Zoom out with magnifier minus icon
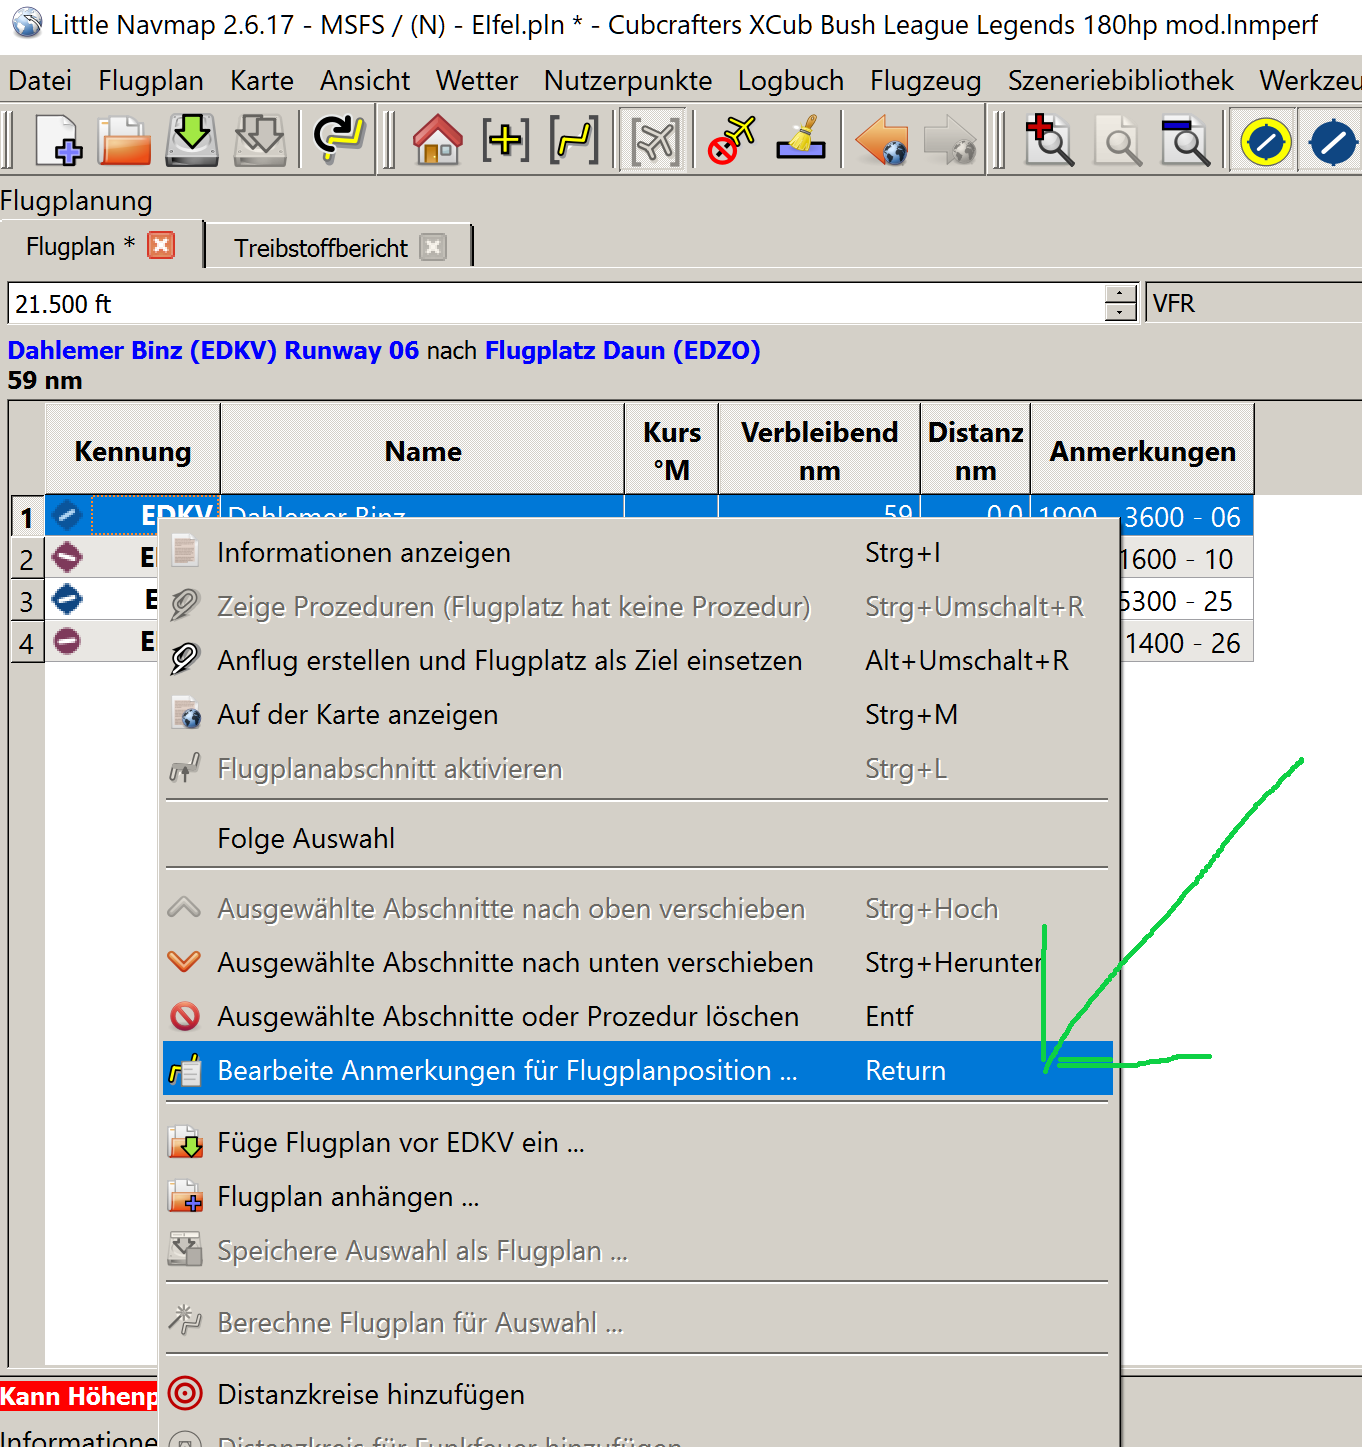 coord(1185,140)
